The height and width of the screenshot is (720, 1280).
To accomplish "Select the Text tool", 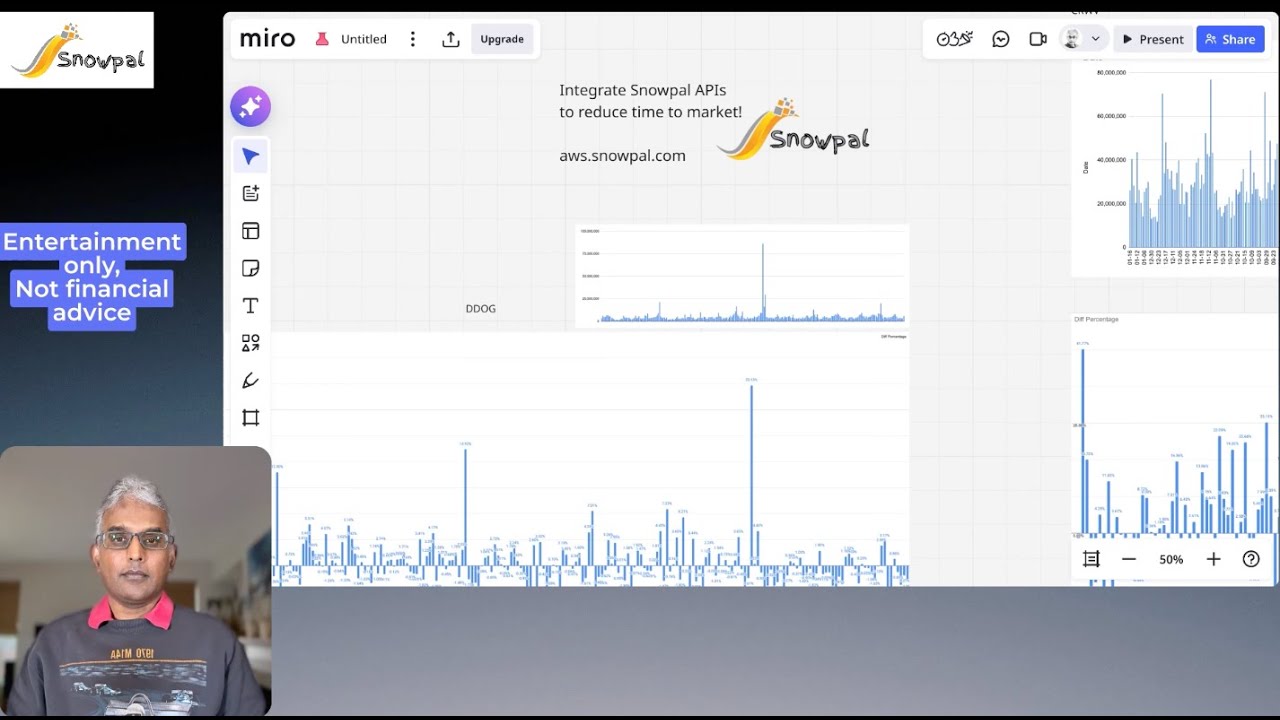I will tap(250, 306).
